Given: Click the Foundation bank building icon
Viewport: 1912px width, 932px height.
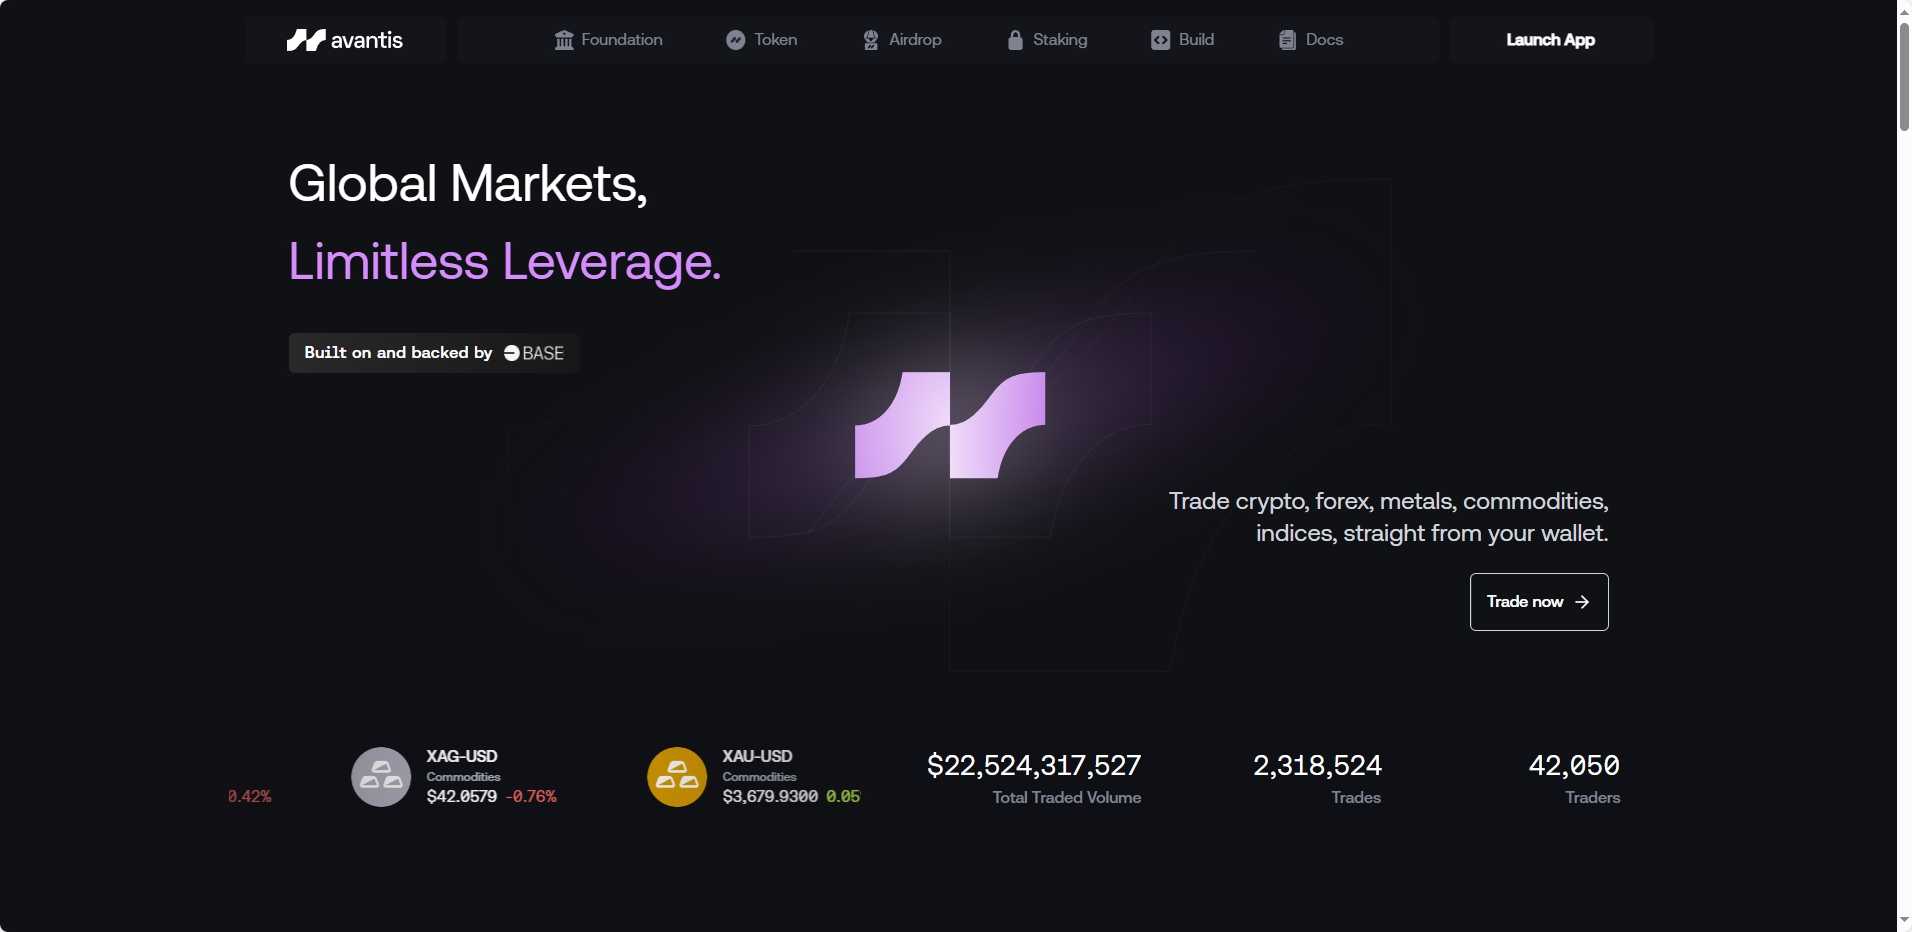Looking at the screenshot, I should [564, 40].
